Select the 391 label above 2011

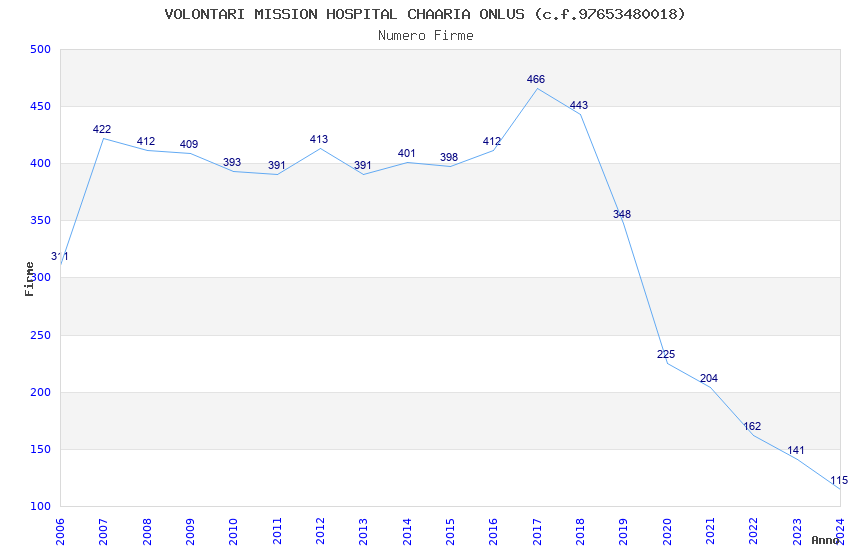click(x=276, y=165)
